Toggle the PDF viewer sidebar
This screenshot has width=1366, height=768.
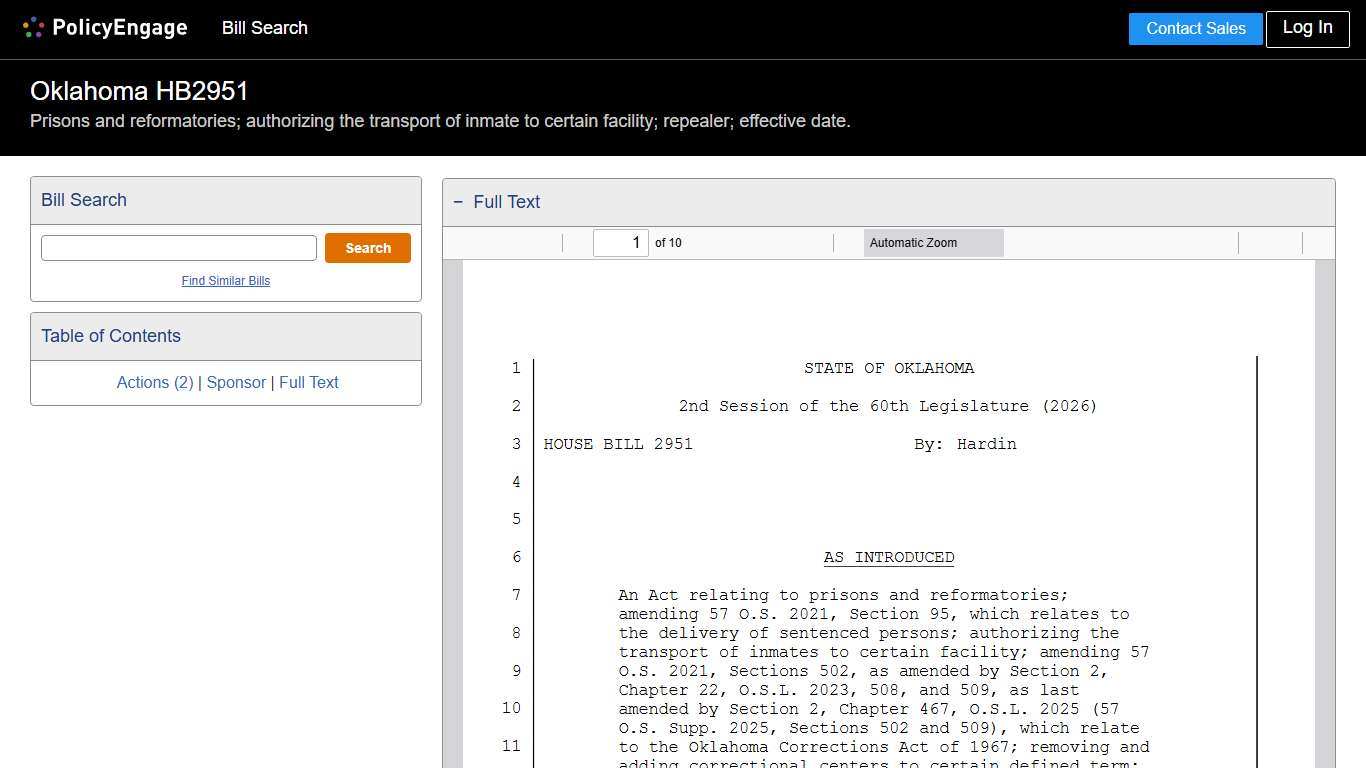point(465,242)
